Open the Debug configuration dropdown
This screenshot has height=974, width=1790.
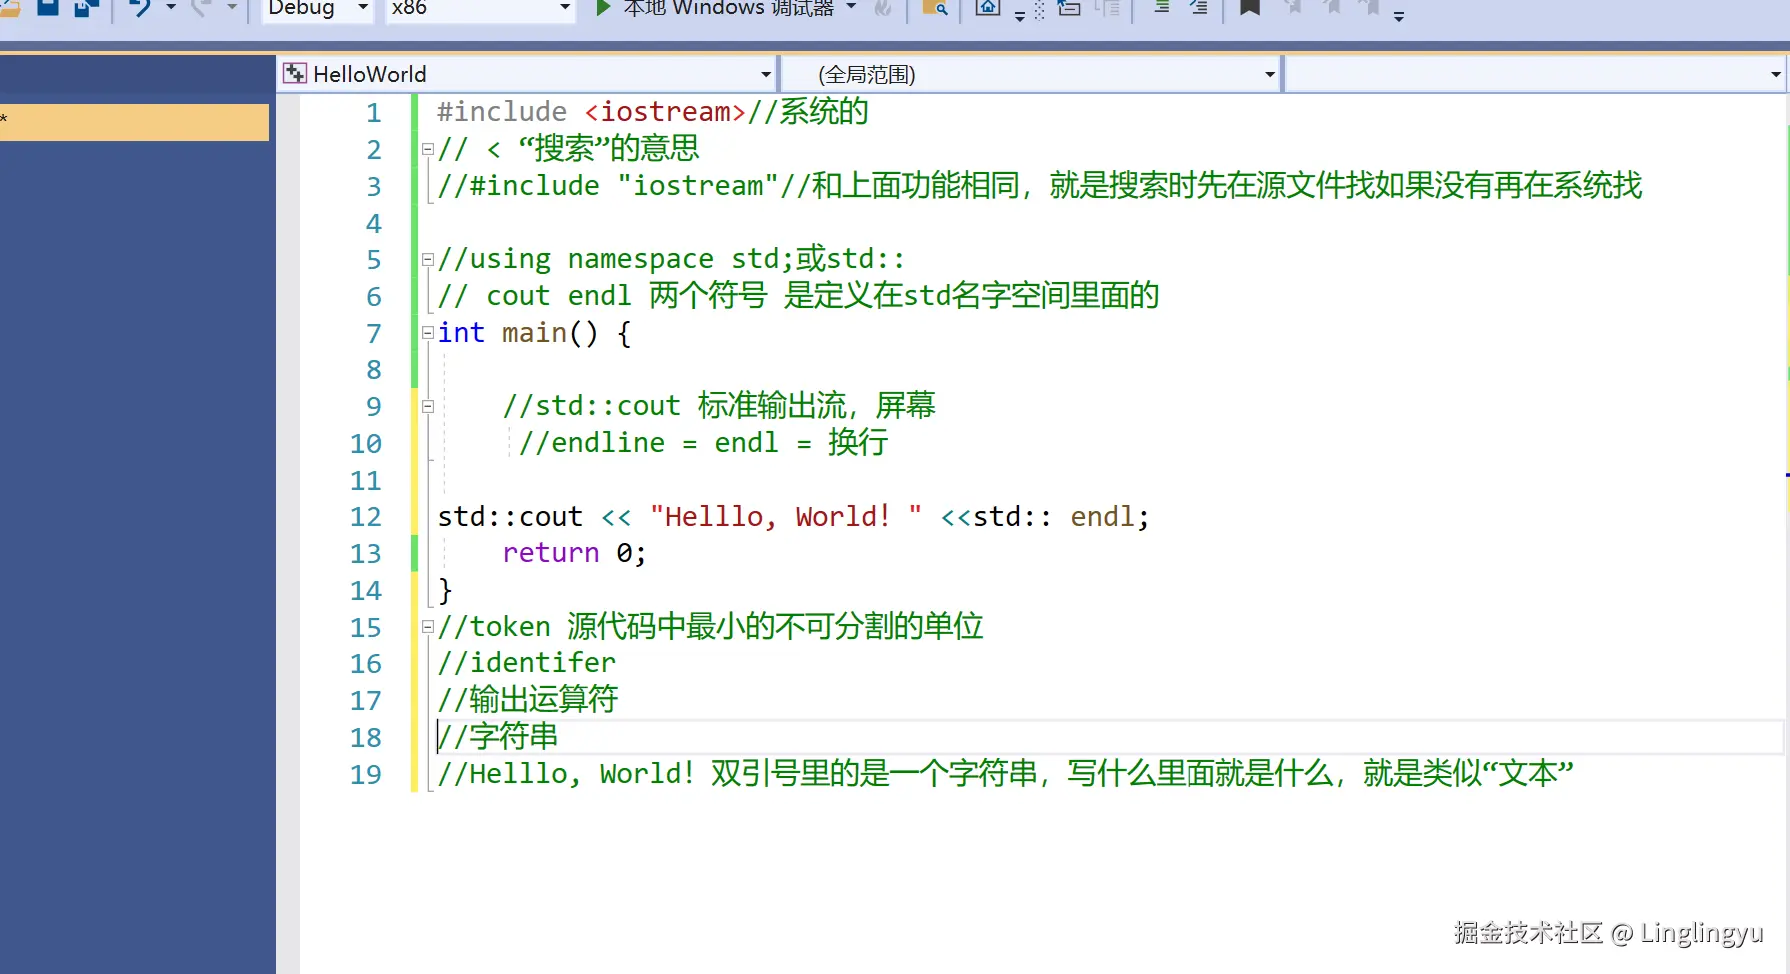click(363, 8)
